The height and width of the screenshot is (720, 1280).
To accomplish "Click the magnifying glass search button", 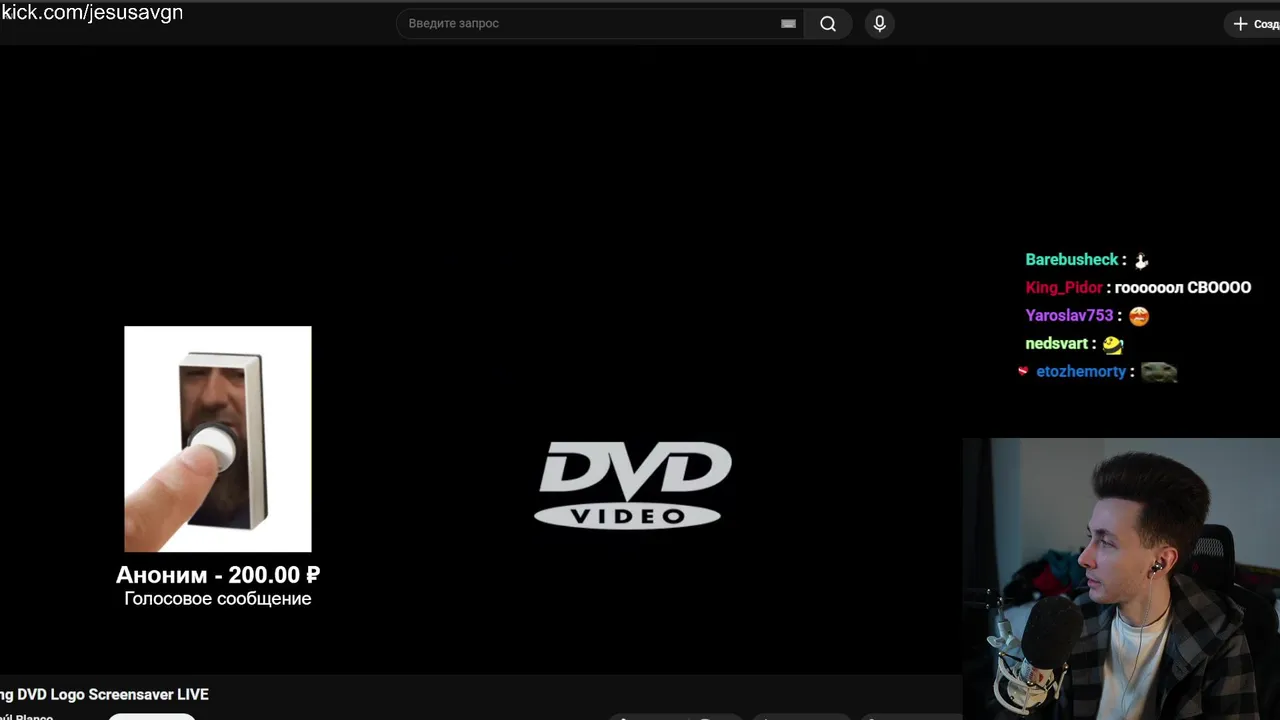I will tap(828, 24).
